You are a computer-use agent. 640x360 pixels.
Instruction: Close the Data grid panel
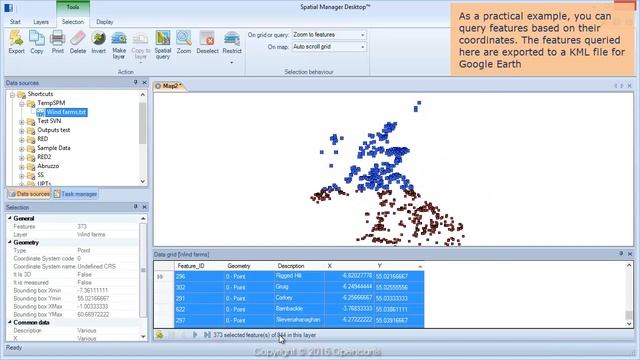coord(630,254)
